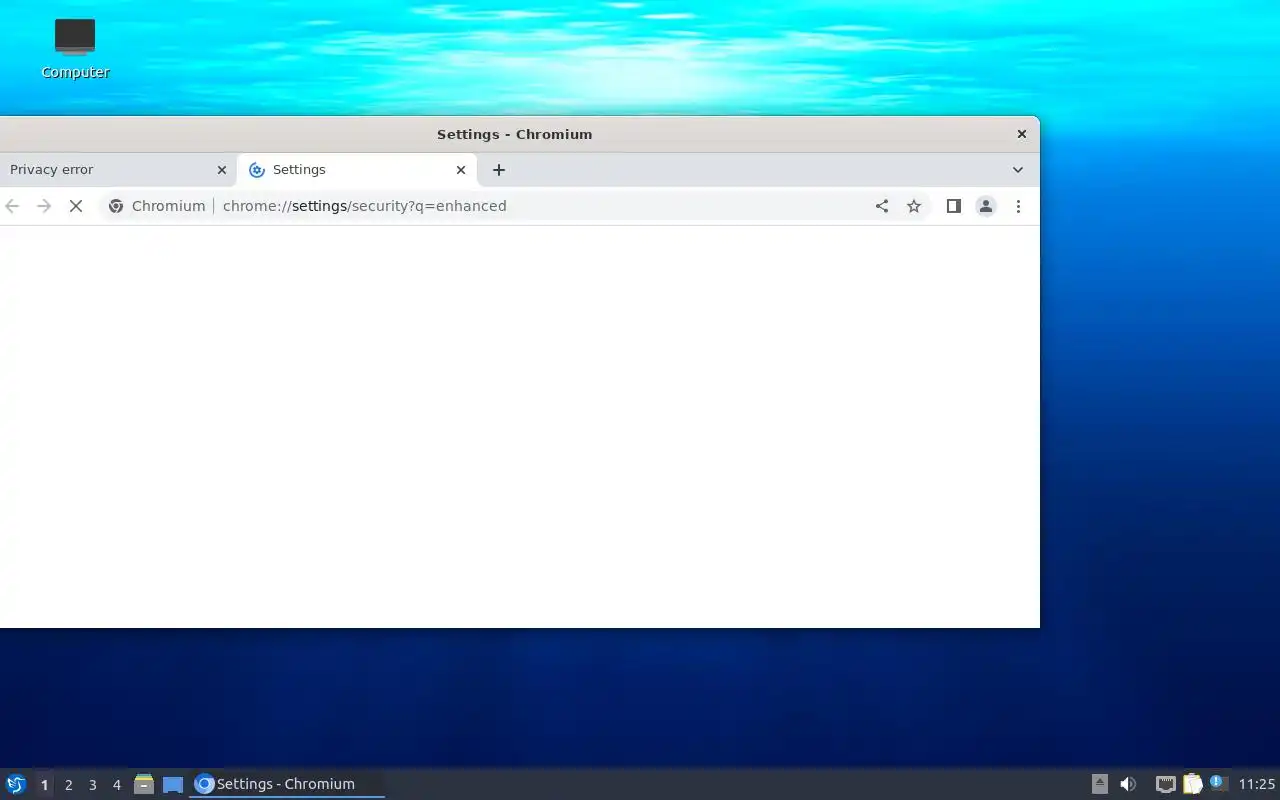Viewport: 1280px width, 800px height.
Task: Close the Chromium window
Action: pos(1022,134)
